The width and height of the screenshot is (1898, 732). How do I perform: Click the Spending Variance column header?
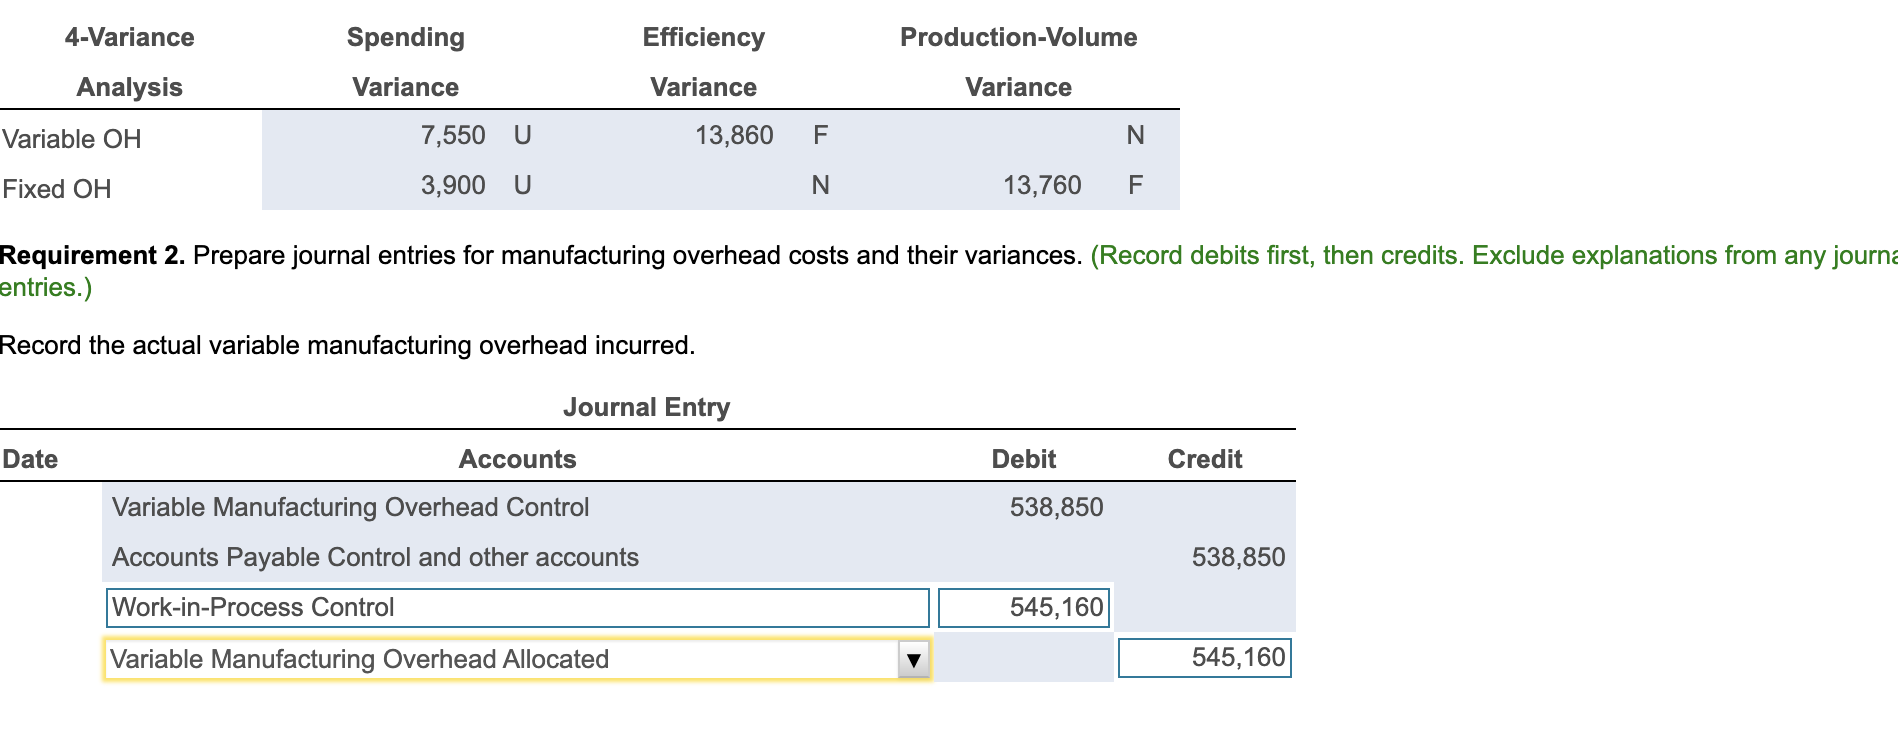coord(405,62)
